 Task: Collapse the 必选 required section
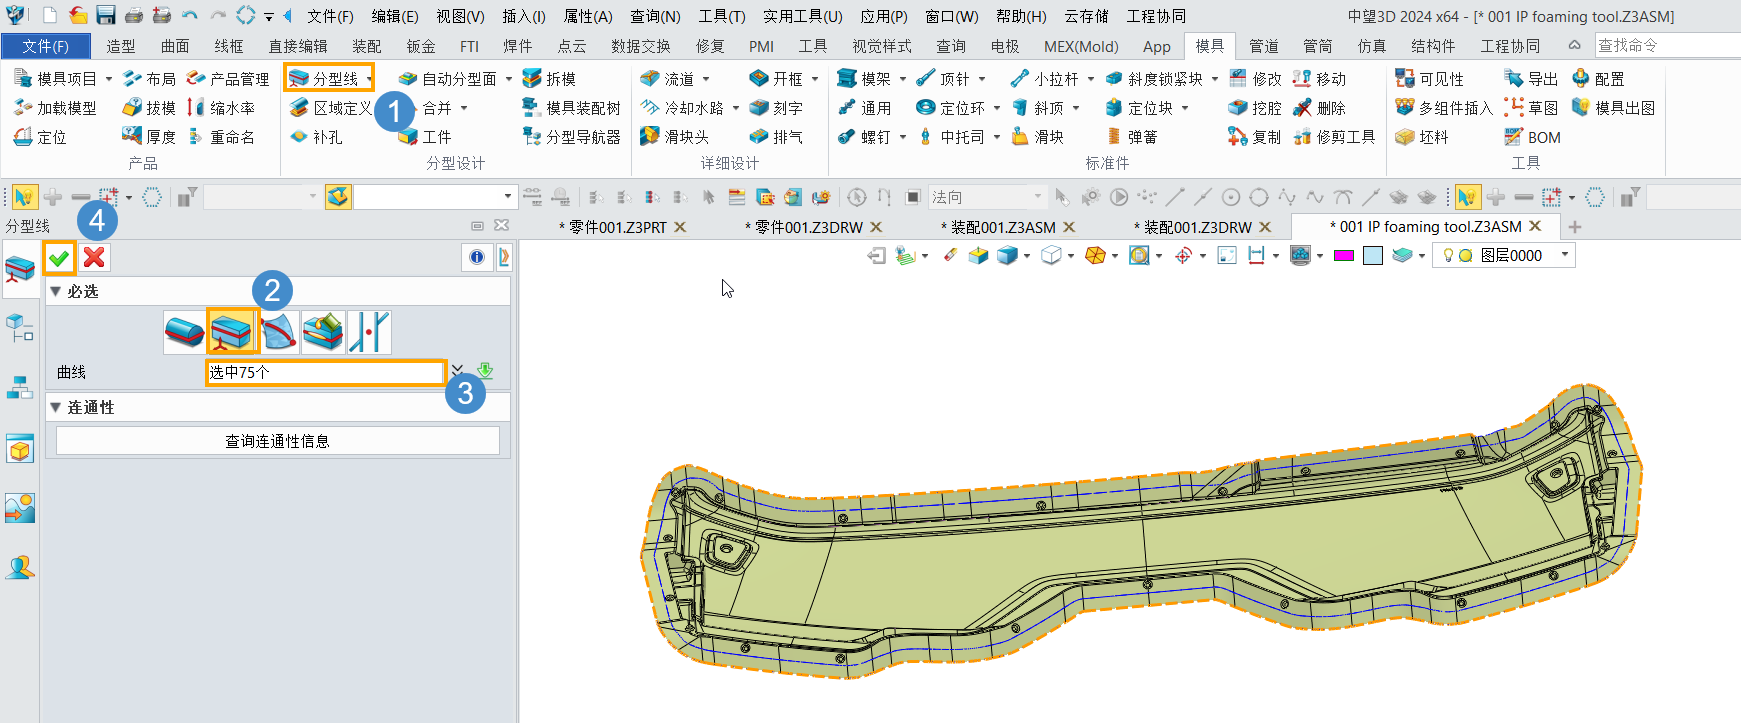(56, 291)
